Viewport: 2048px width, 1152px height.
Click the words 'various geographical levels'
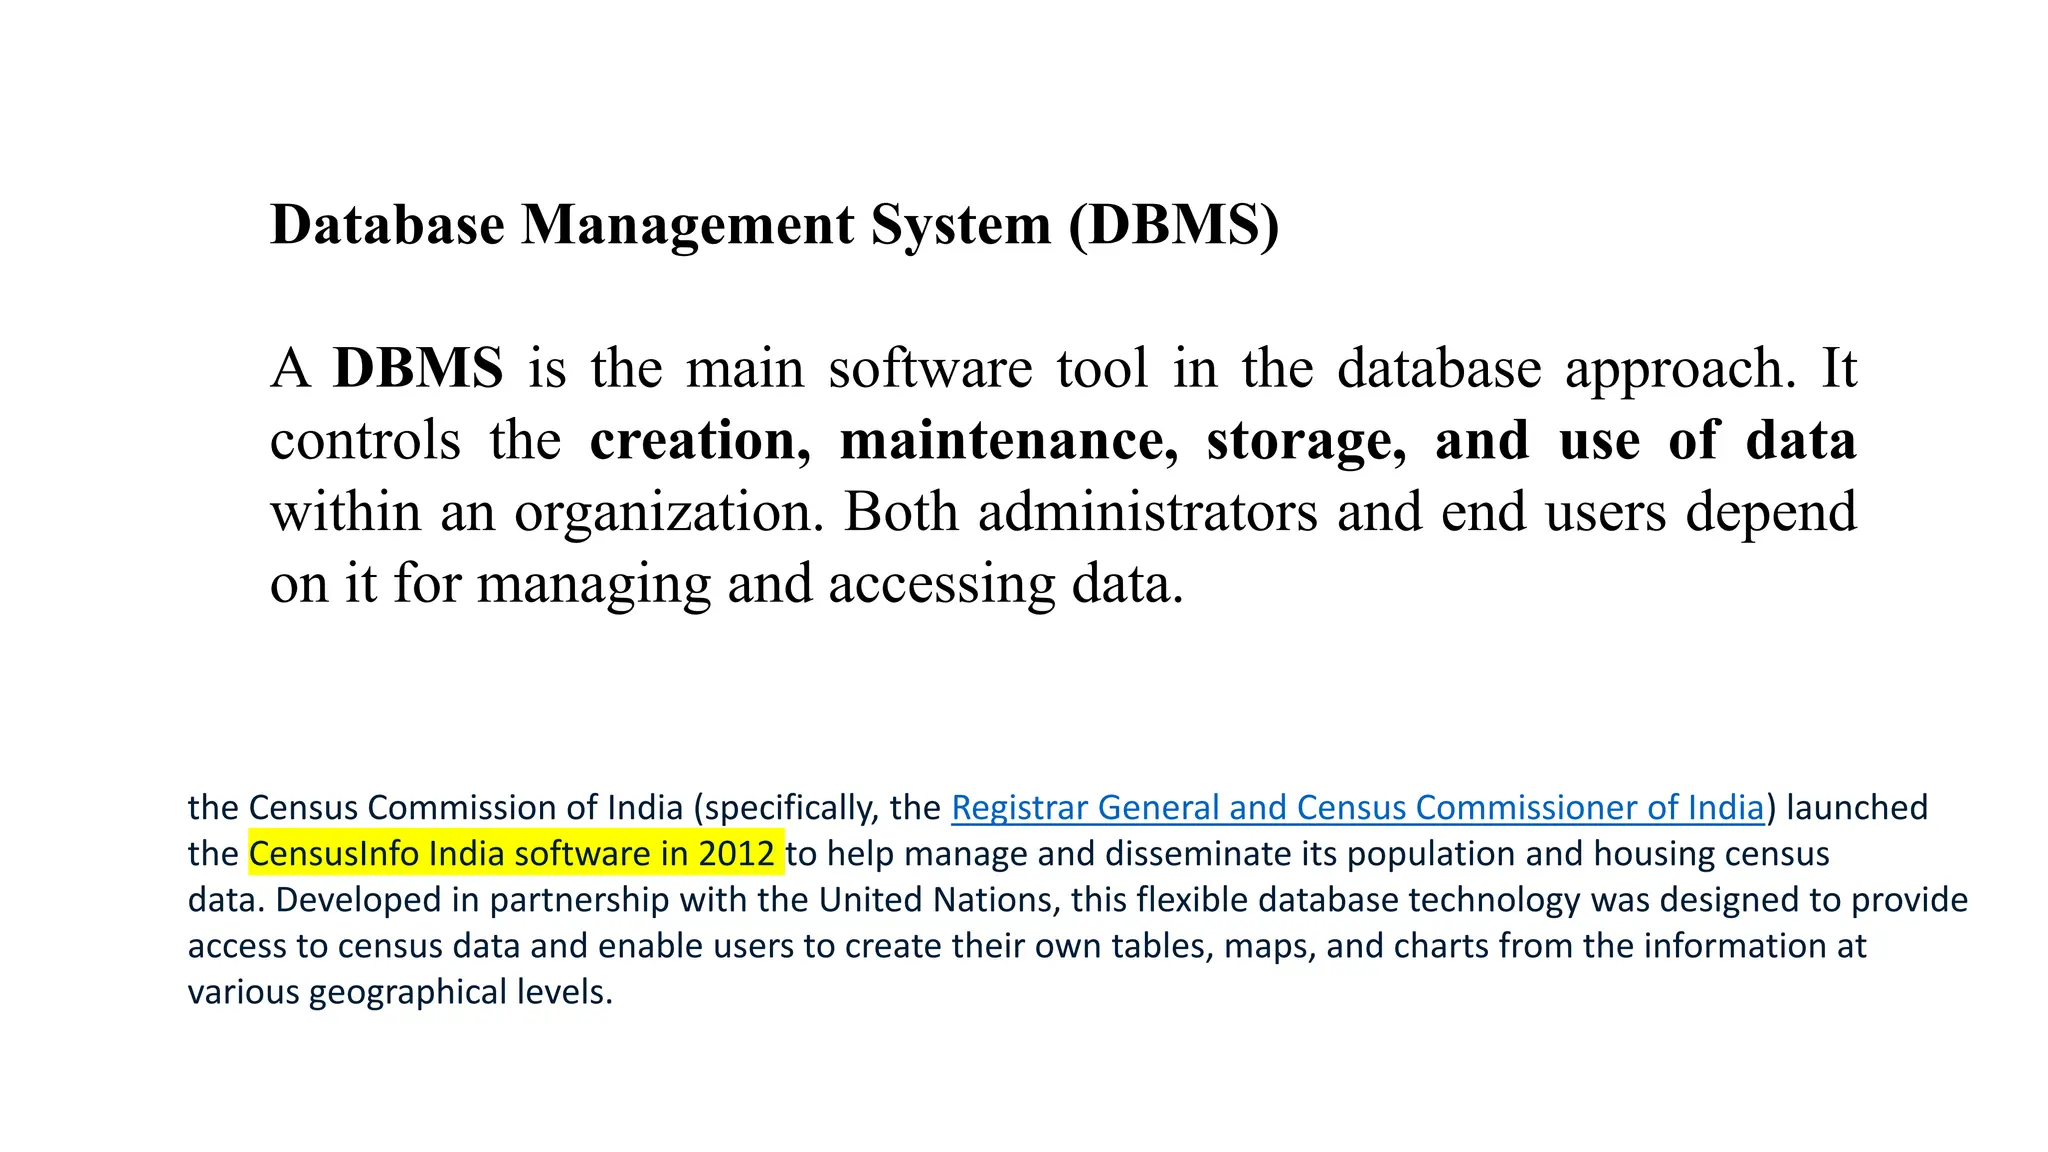(x=398, y=992)
